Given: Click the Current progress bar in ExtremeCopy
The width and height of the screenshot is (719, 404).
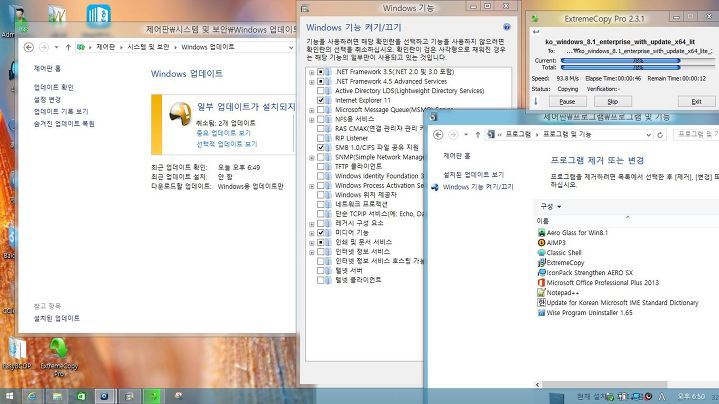Looking at the screenshot, I should tap(637, 61).
